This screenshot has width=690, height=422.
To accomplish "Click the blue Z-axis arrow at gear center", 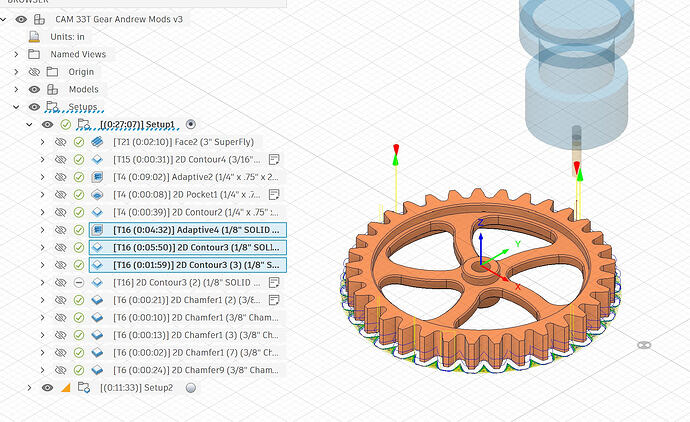I will [x=481, y=240].
